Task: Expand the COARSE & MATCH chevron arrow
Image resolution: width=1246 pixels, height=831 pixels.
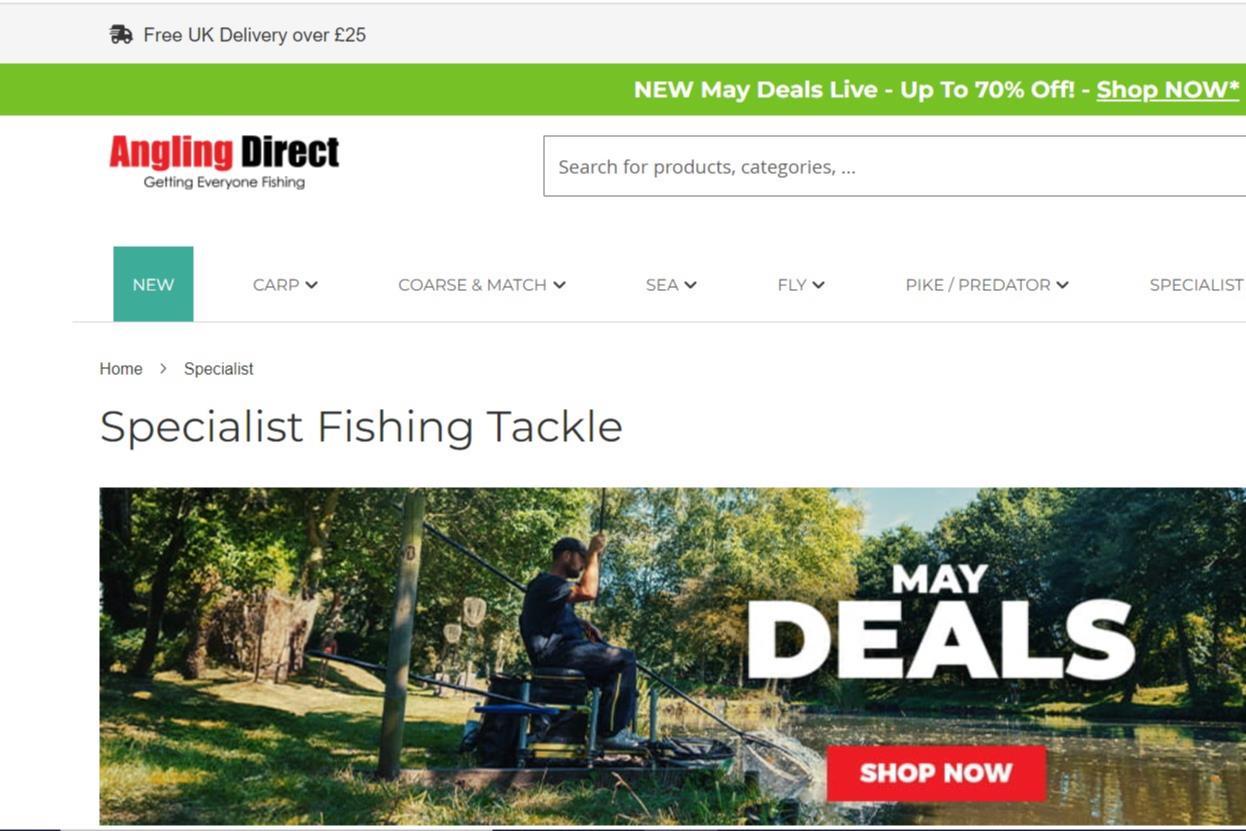Action: [559, 285]
